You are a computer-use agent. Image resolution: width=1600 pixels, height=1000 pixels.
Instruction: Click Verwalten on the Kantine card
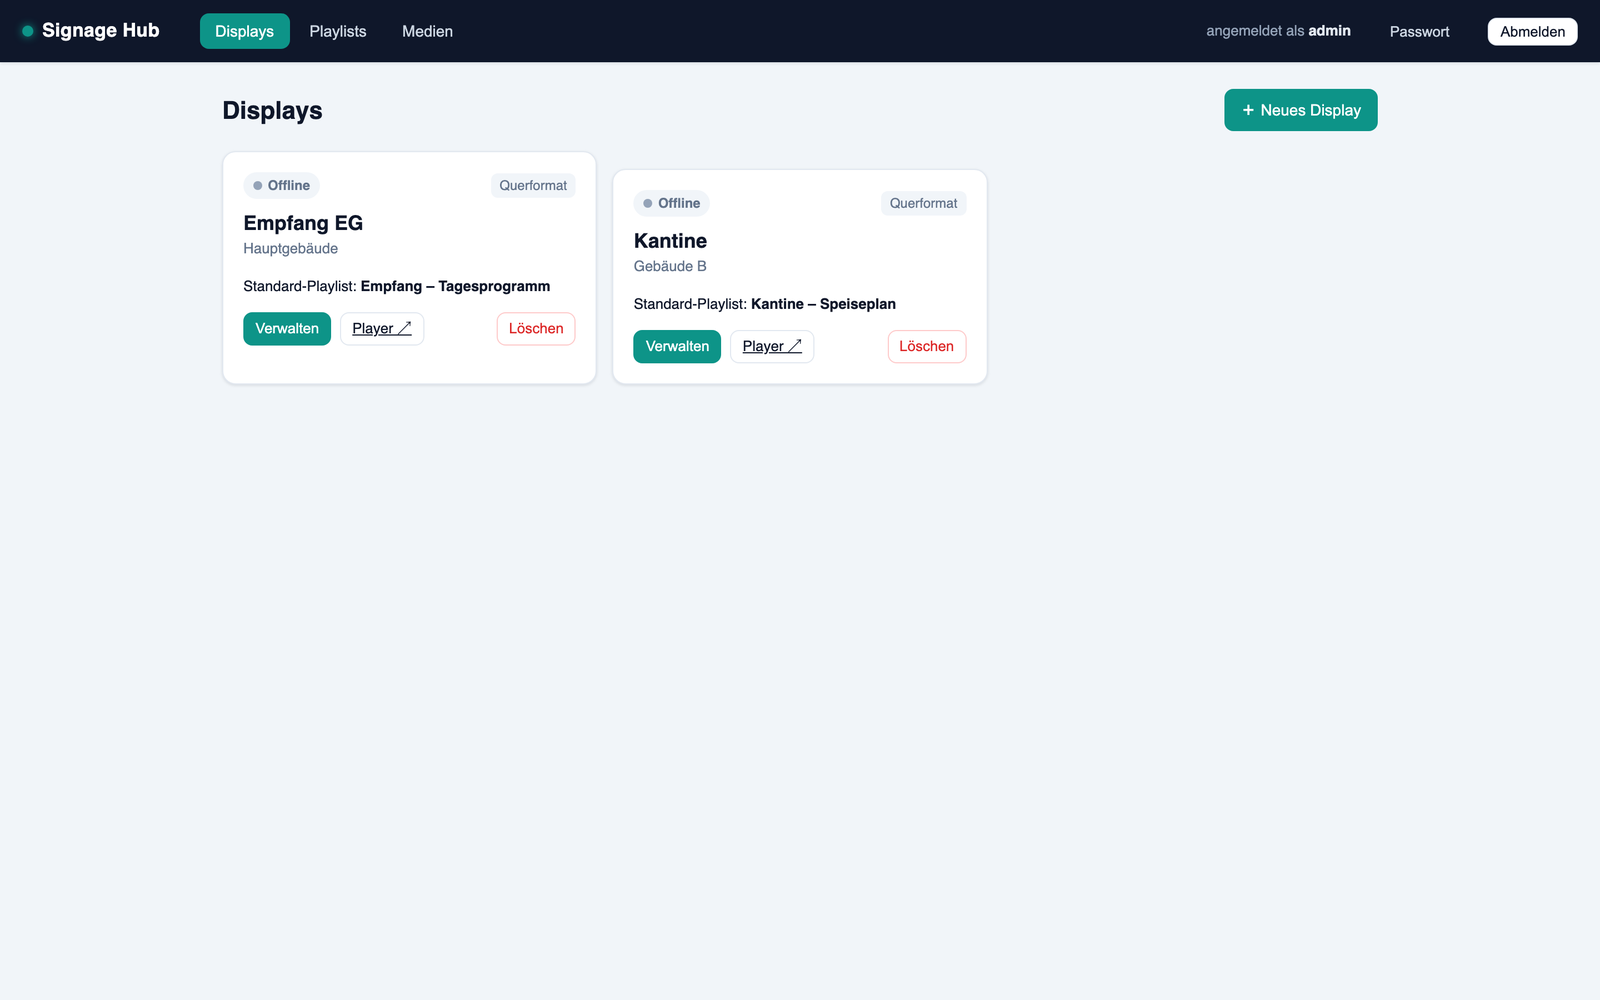(677, 346)
